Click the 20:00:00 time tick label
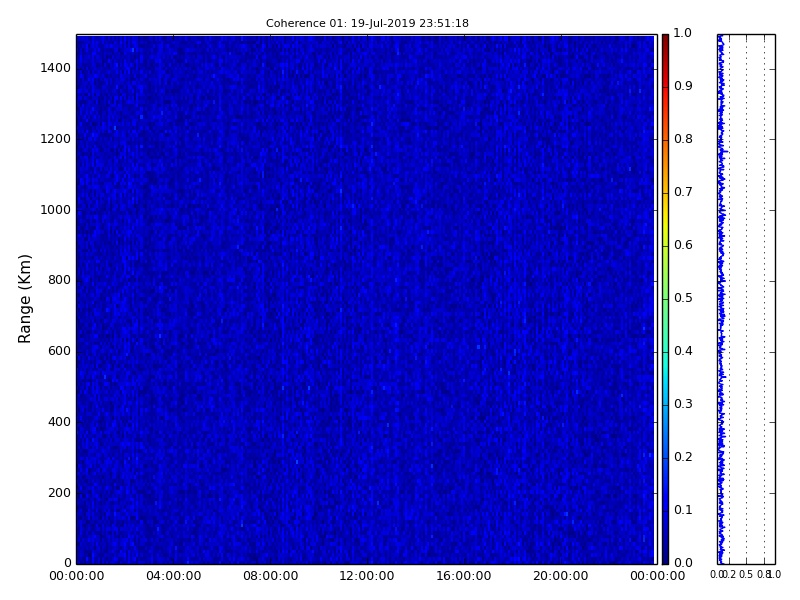 coord(560,576)
